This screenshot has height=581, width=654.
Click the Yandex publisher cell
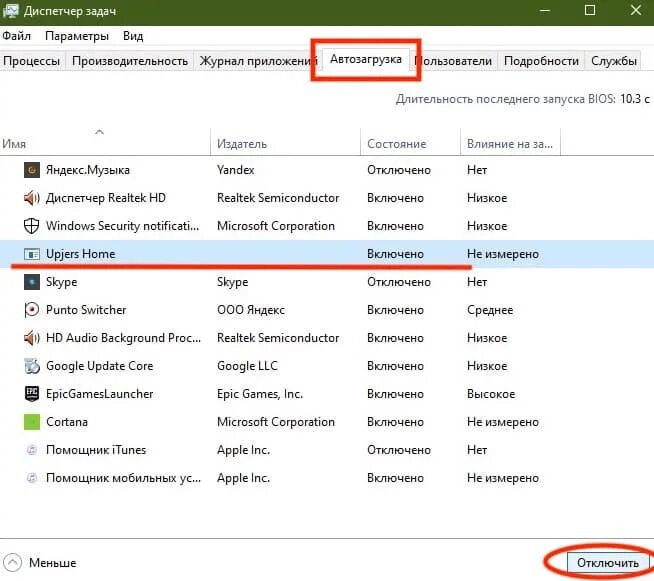point(235,170)
